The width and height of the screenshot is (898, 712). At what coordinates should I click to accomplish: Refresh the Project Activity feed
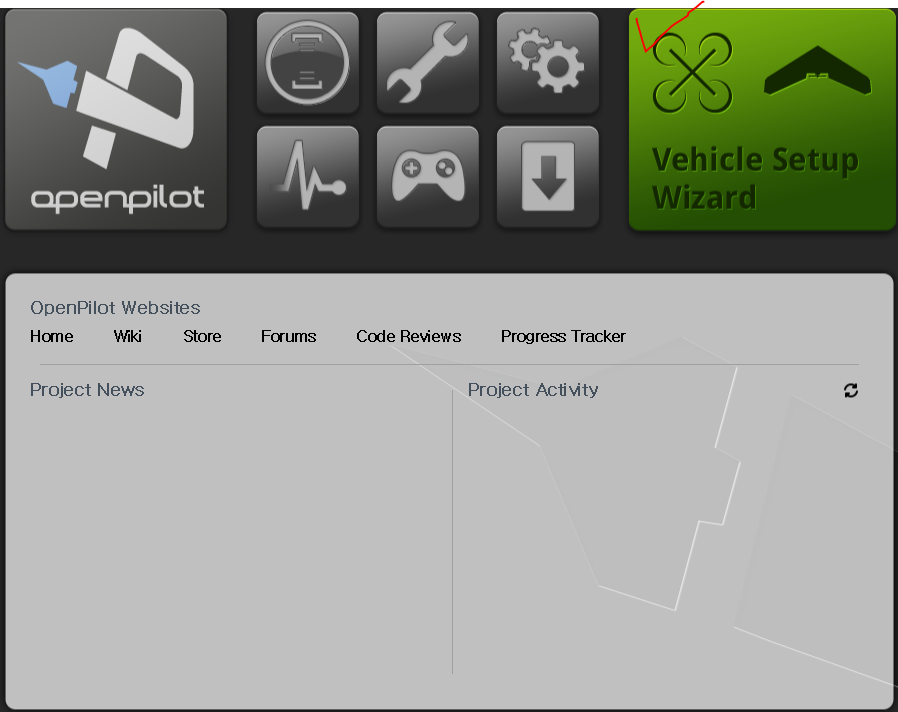coord(850,390)
